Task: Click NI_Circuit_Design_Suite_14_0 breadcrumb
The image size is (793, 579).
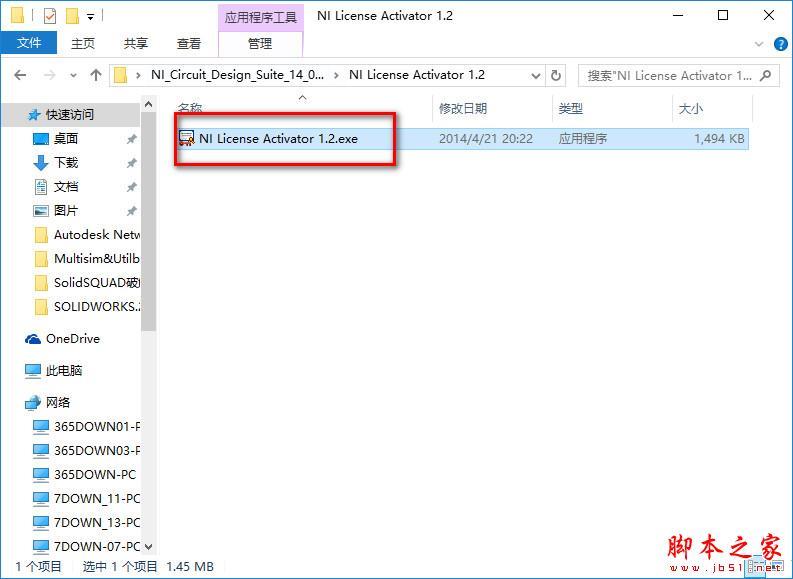Action: pos(237,75)
